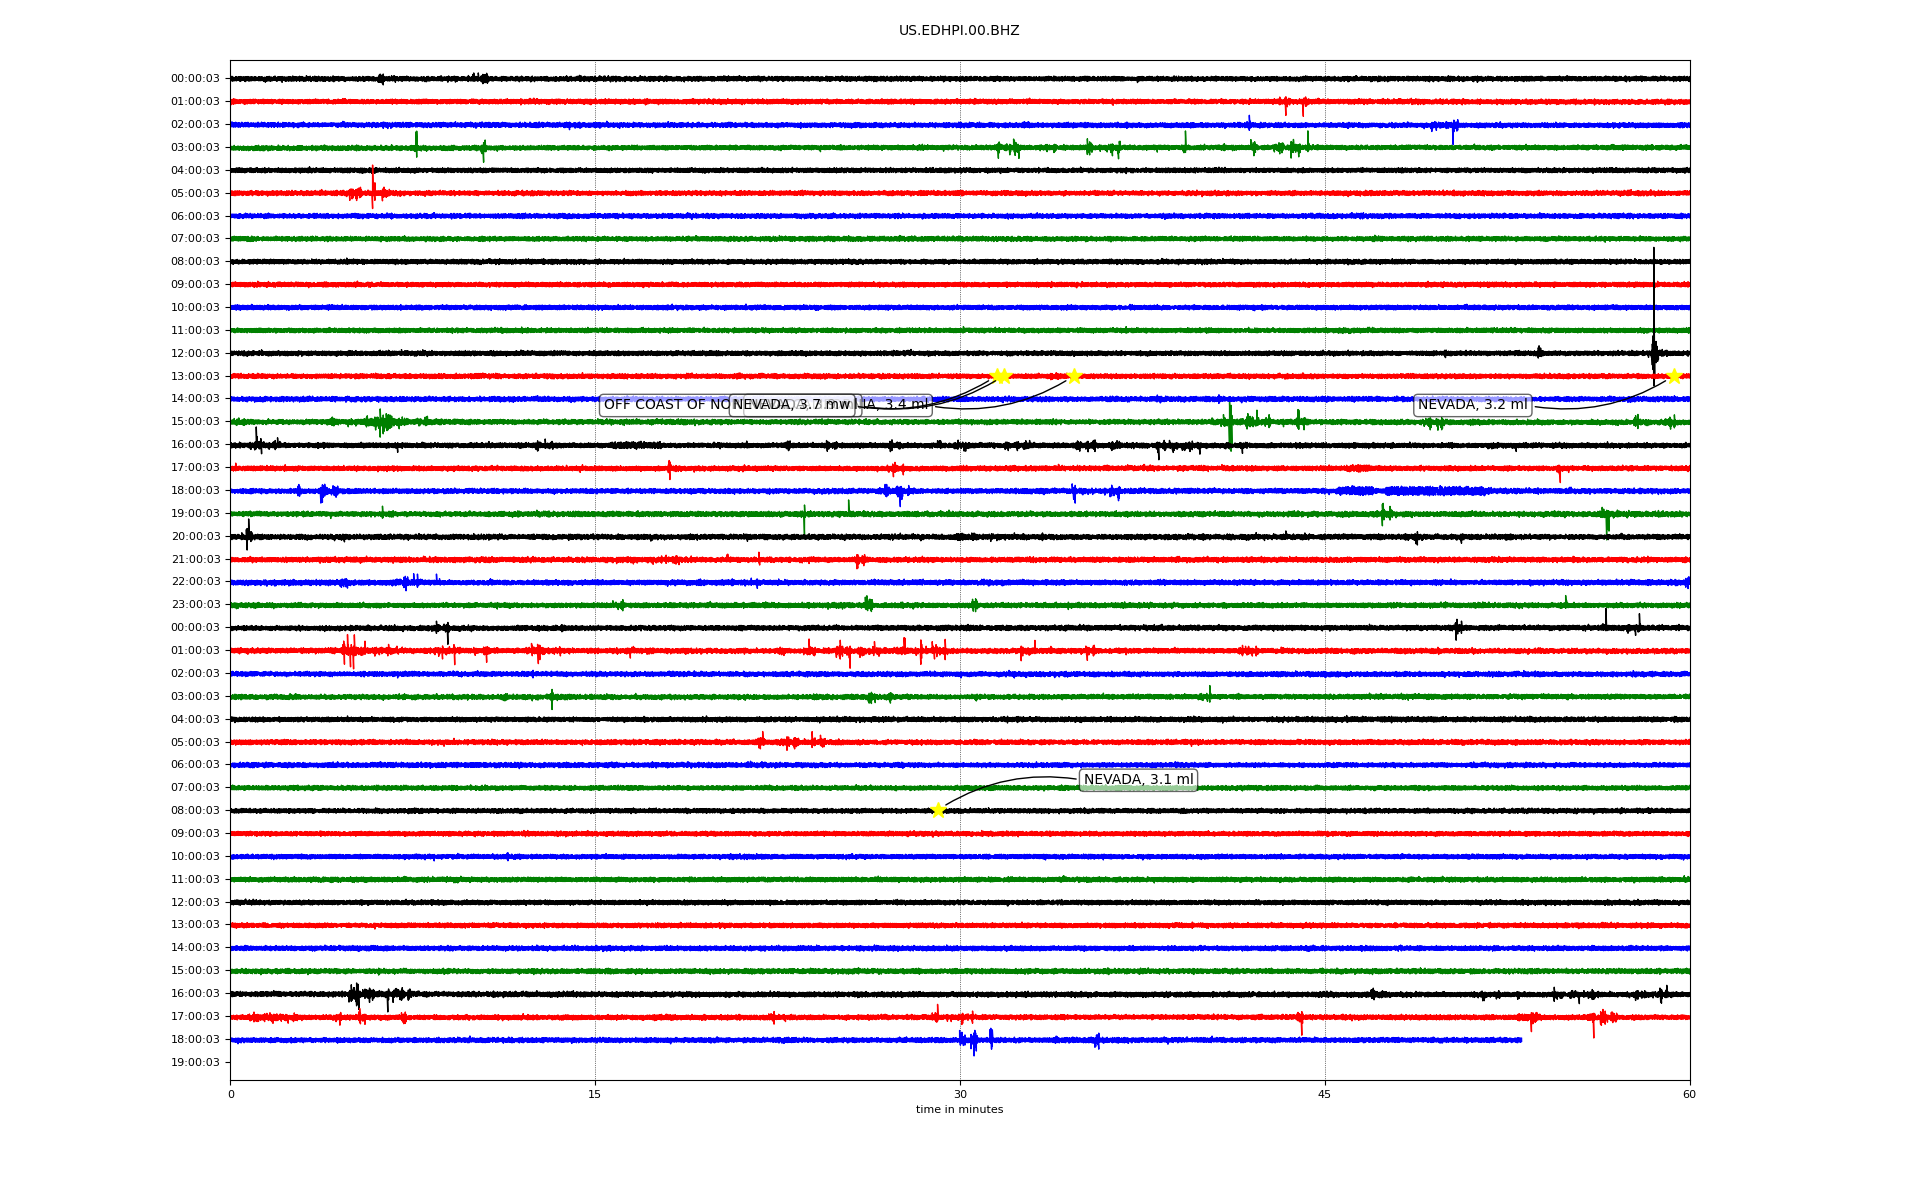This screenshot has width=1920, height=1200.
Task: Click the 20:00:03 row label
Action: (195, 537)
